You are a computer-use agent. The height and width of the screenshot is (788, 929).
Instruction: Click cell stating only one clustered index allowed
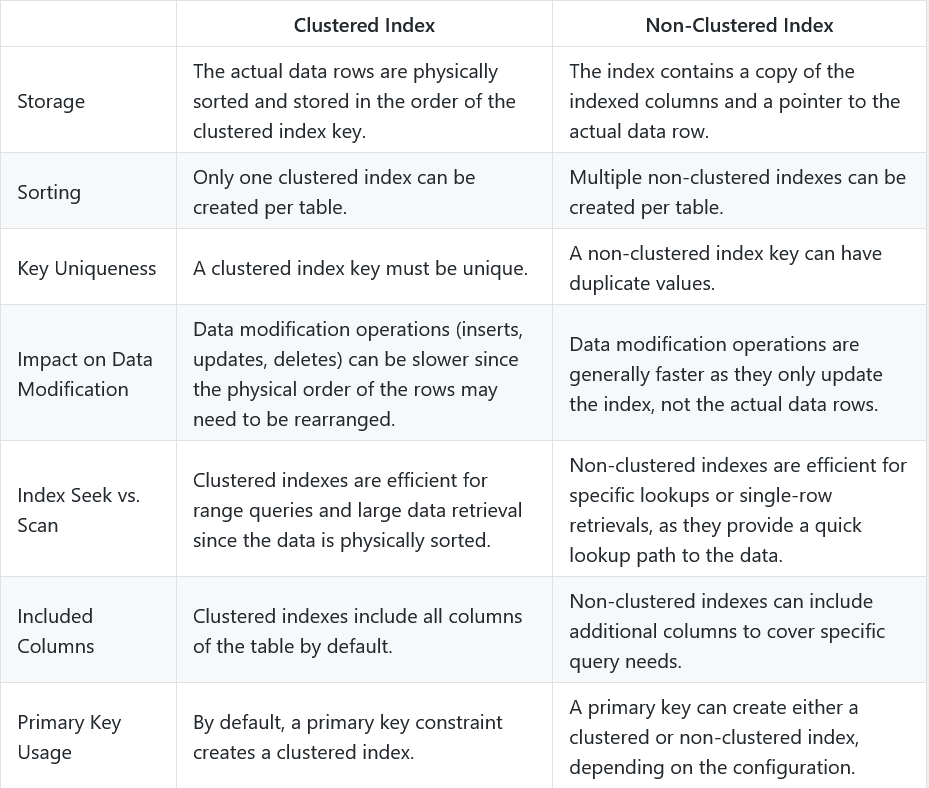pyautogui.click(x=334, y=192)
